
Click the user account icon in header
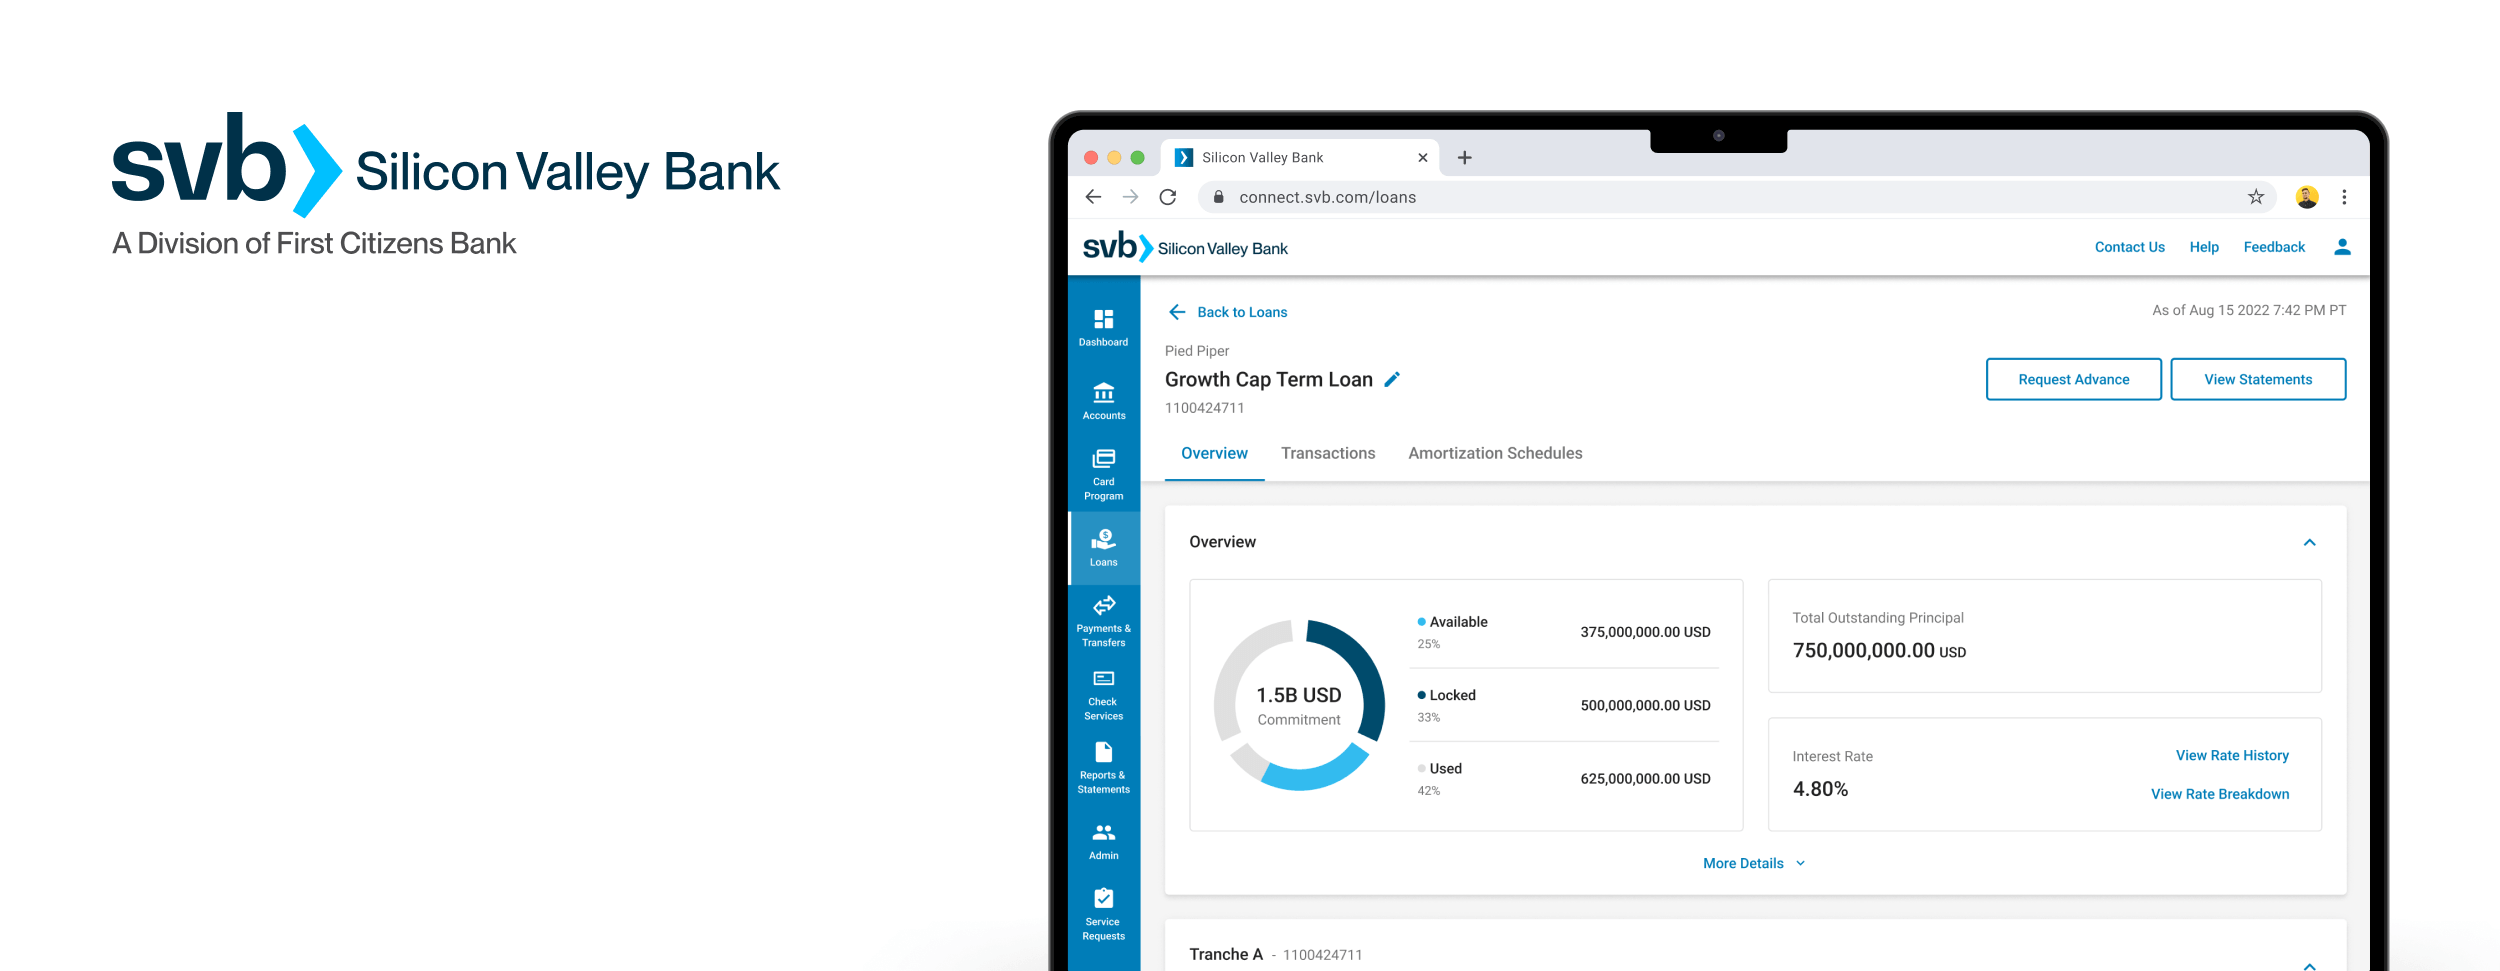(2342, 247)
